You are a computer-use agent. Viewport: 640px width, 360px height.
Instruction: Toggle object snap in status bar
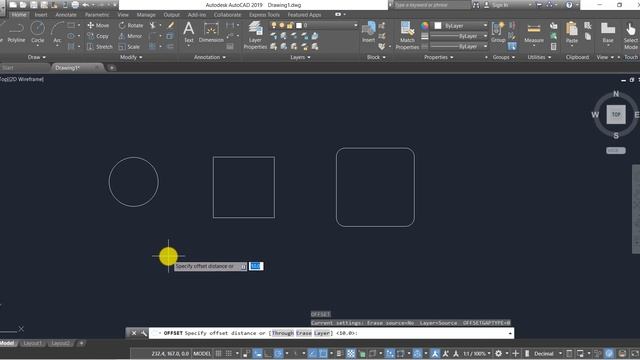point(323,353)
